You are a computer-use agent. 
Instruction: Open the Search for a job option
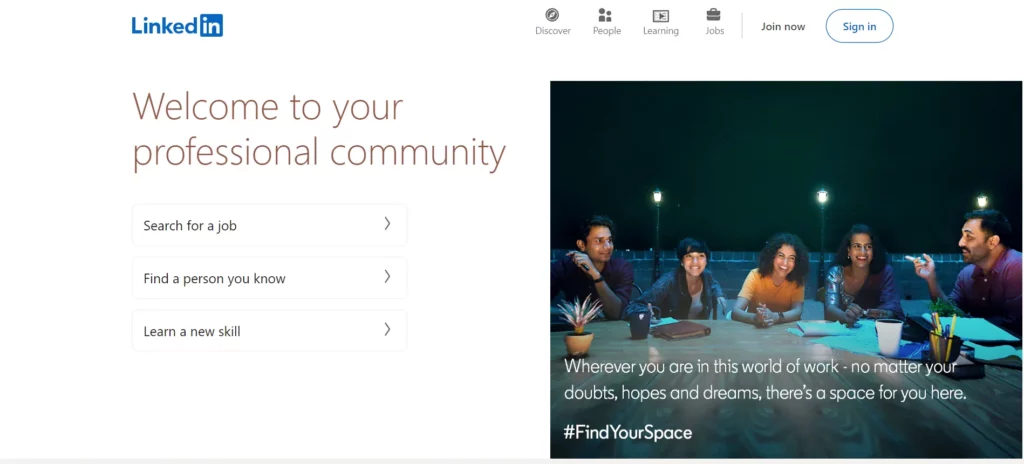[270, 225]
